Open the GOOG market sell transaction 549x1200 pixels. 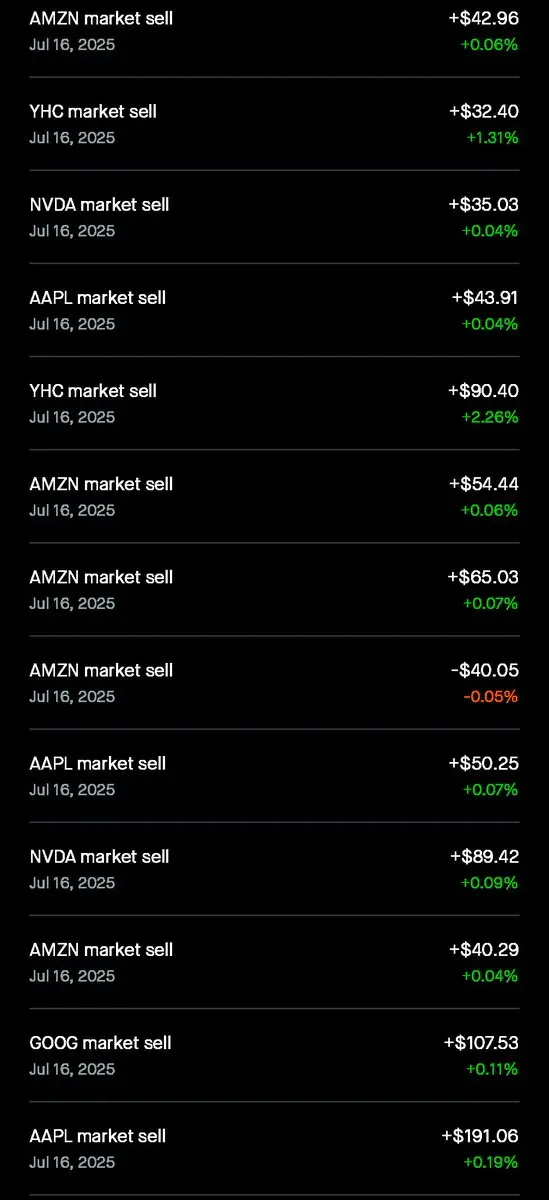point(274,1055)
